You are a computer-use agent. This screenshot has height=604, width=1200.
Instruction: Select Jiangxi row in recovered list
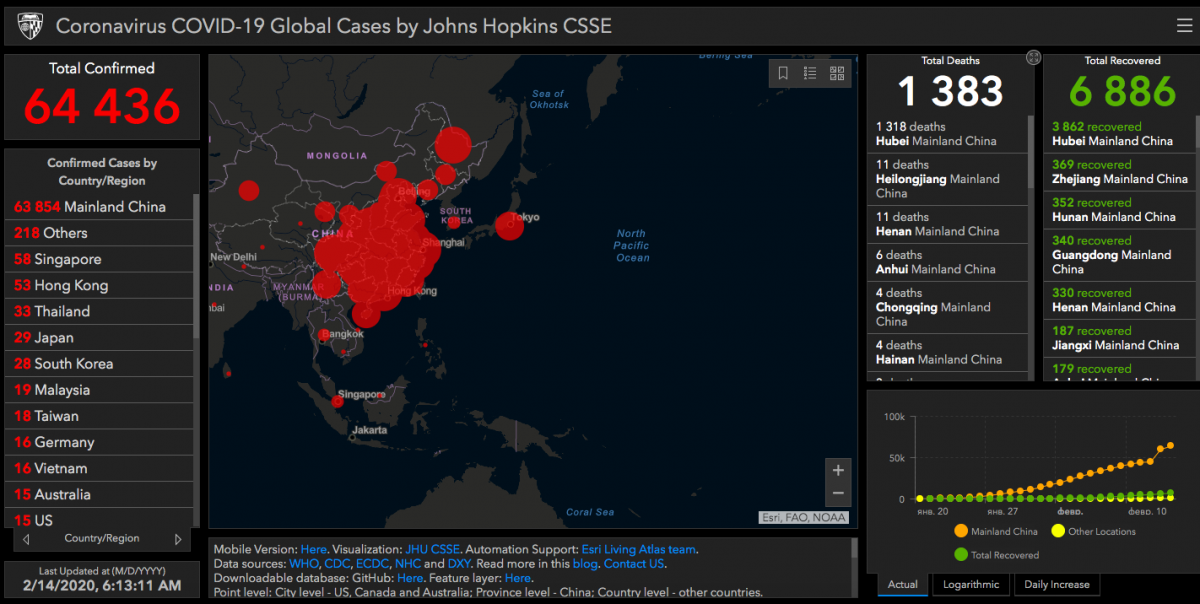click(x=1120, y=338)
